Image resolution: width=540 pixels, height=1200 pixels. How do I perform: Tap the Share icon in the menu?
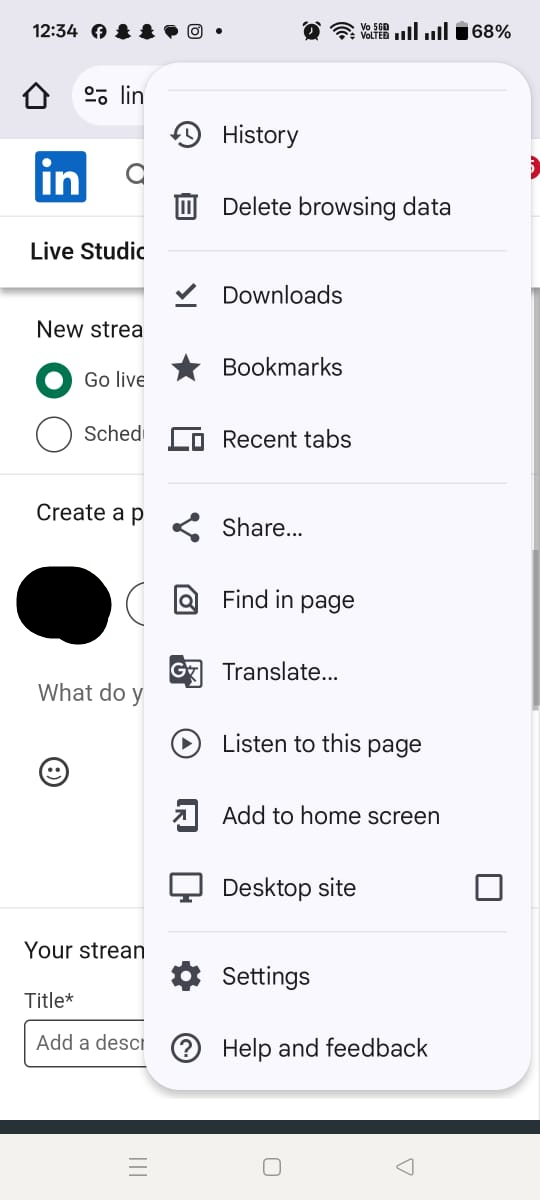[186, 528]
